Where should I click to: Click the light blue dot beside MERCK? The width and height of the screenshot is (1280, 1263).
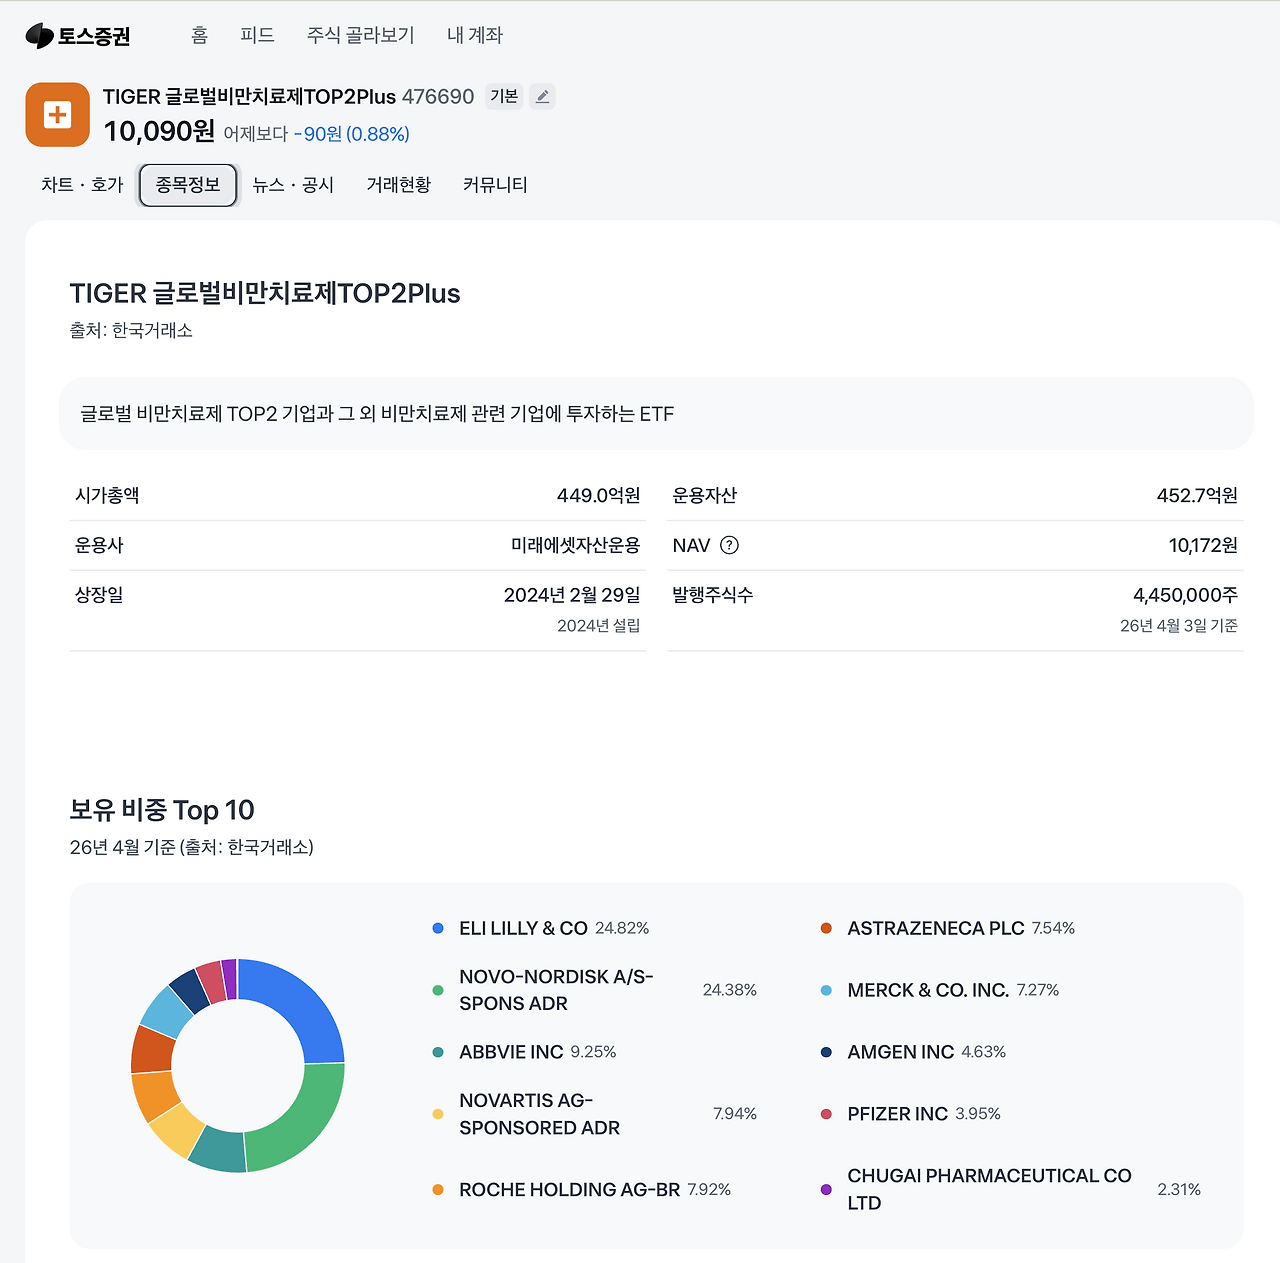826,990
